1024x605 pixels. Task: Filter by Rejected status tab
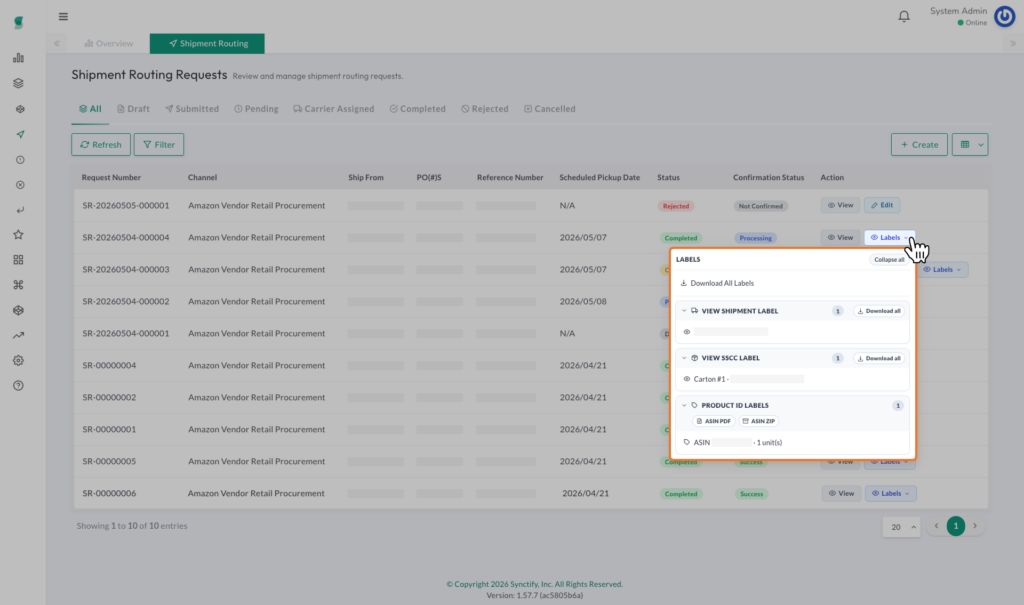pos(485,109)
